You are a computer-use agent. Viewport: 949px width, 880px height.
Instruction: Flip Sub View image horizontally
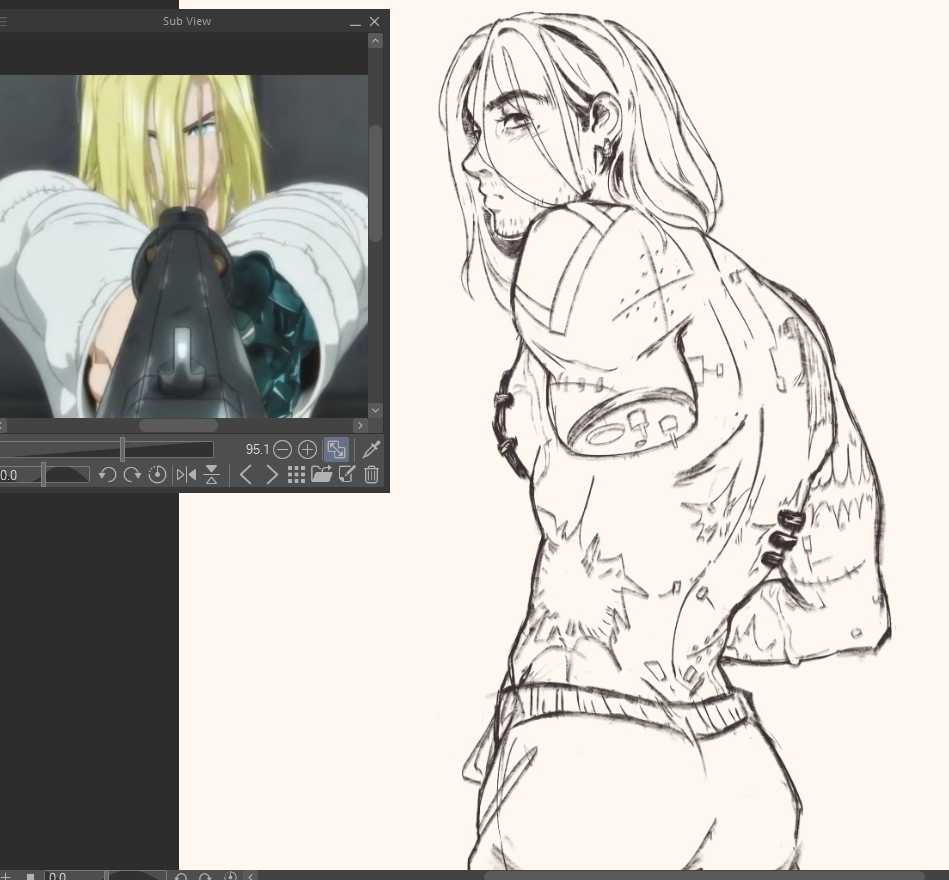[186, 475]
